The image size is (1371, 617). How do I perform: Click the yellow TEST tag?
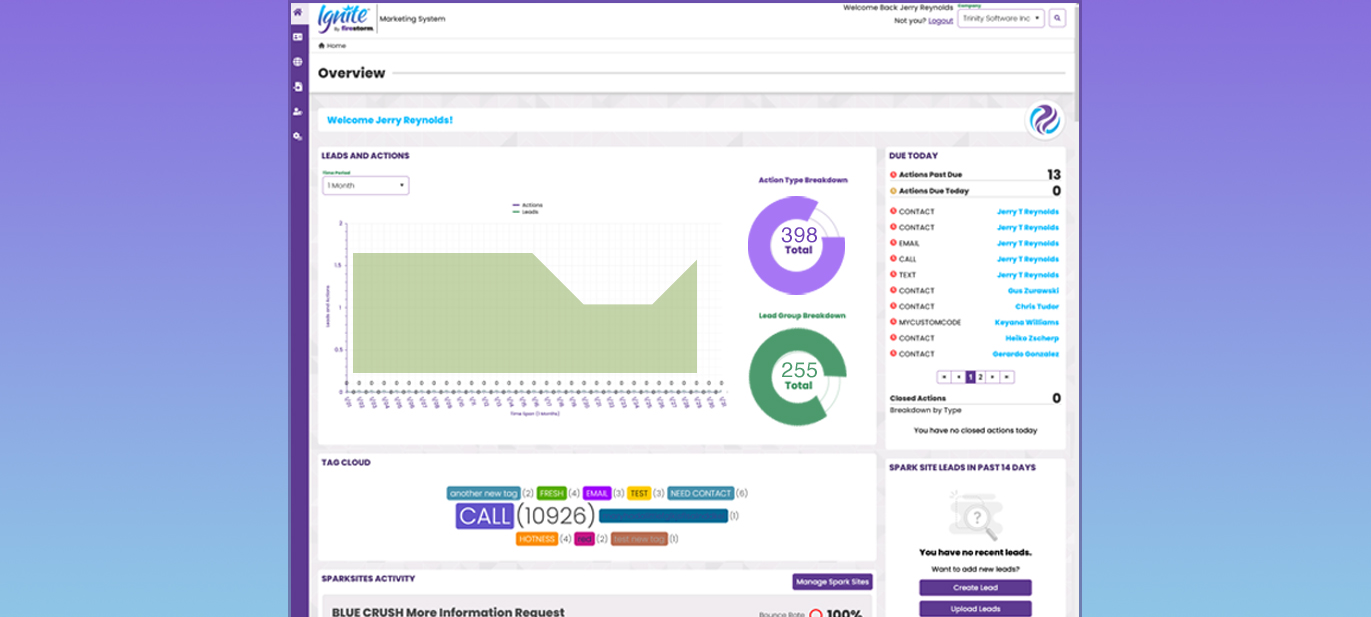pyautogui.click(x=639, y=493)
